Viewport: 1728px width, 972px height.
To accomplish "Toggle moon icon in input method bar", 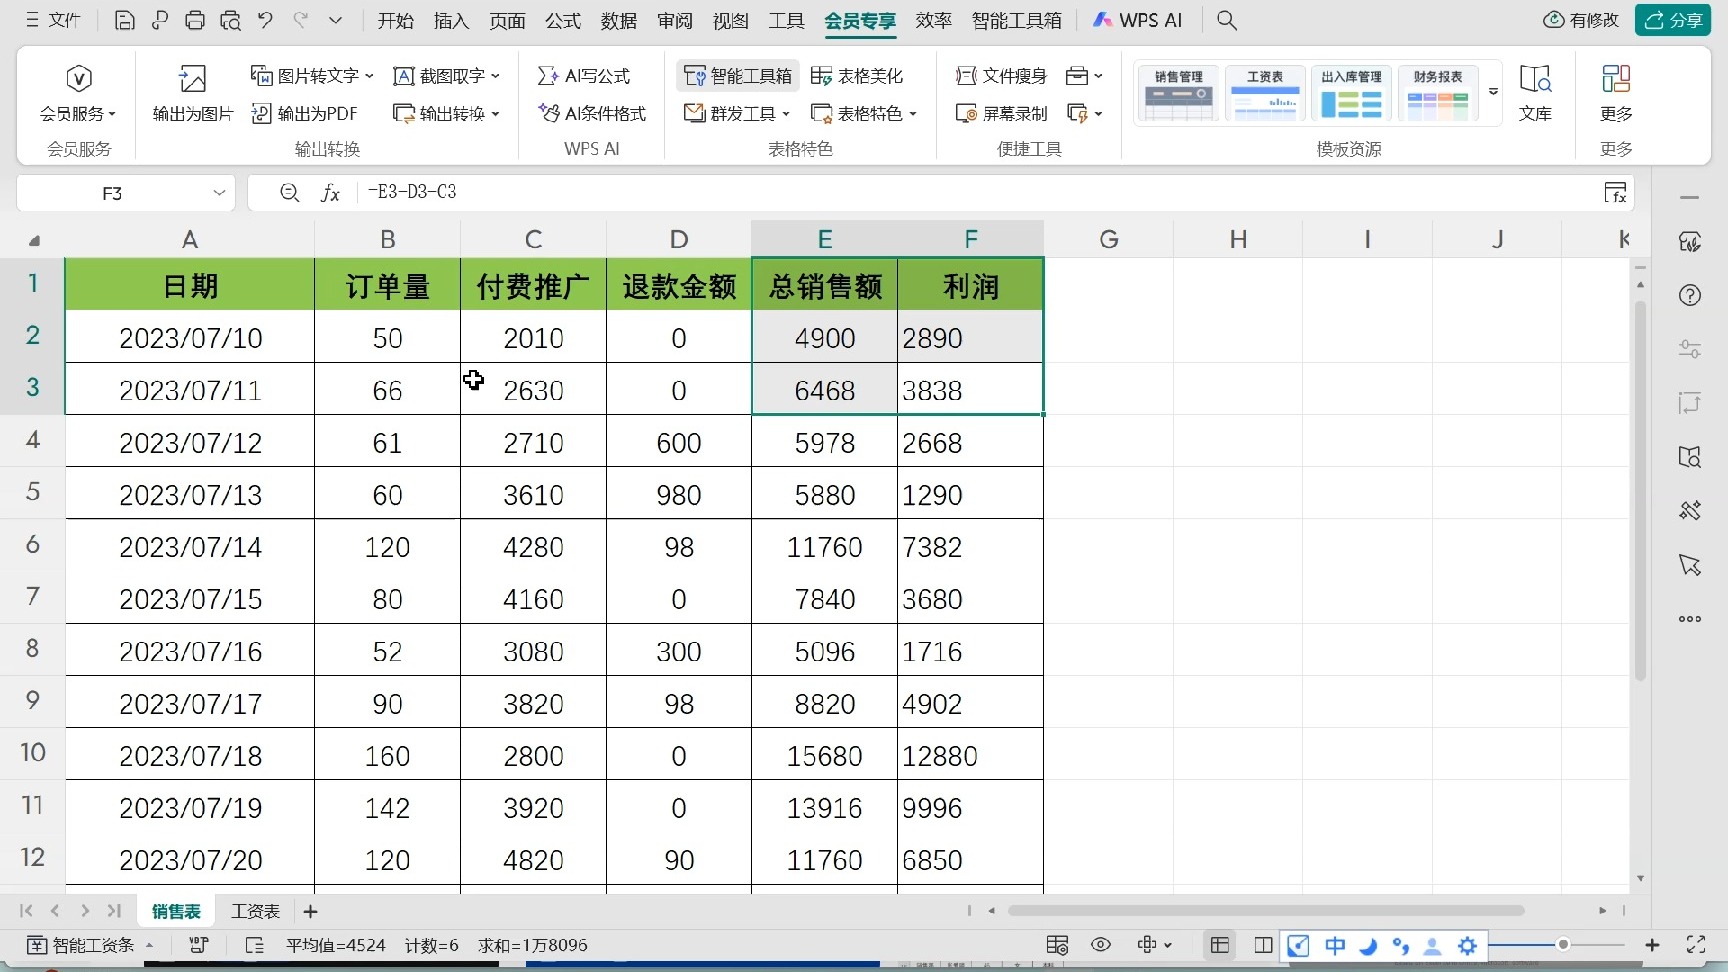I will click(x=1369, y=945).
